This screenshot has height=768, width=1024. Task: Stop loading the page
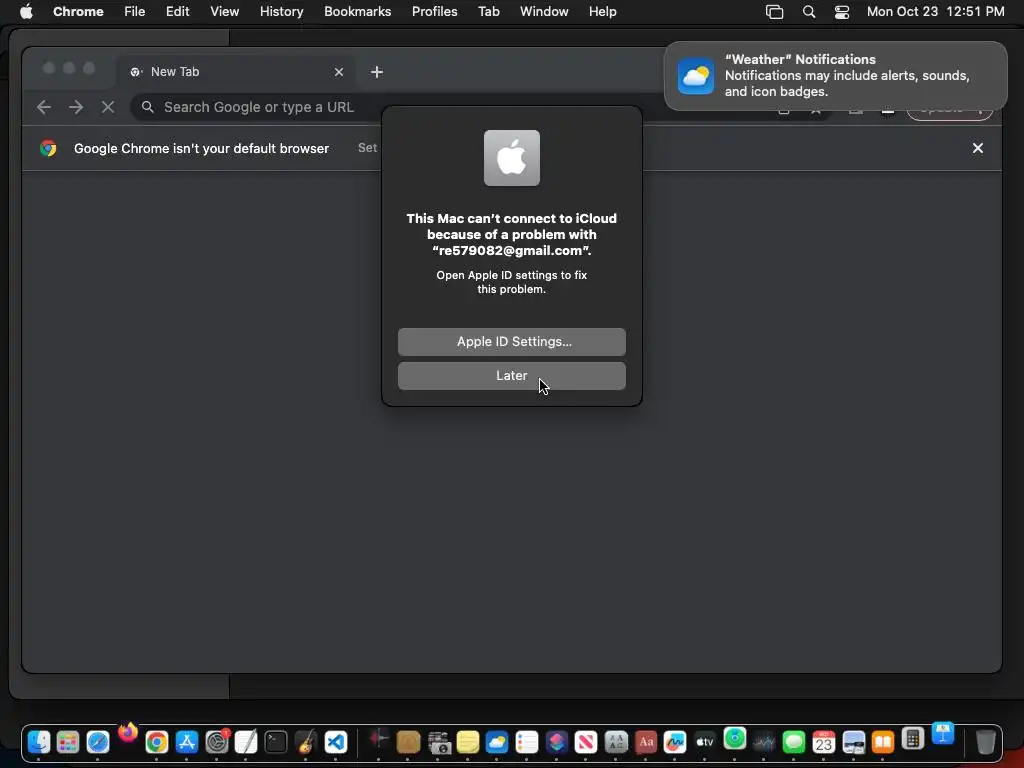tap(108, 107)
